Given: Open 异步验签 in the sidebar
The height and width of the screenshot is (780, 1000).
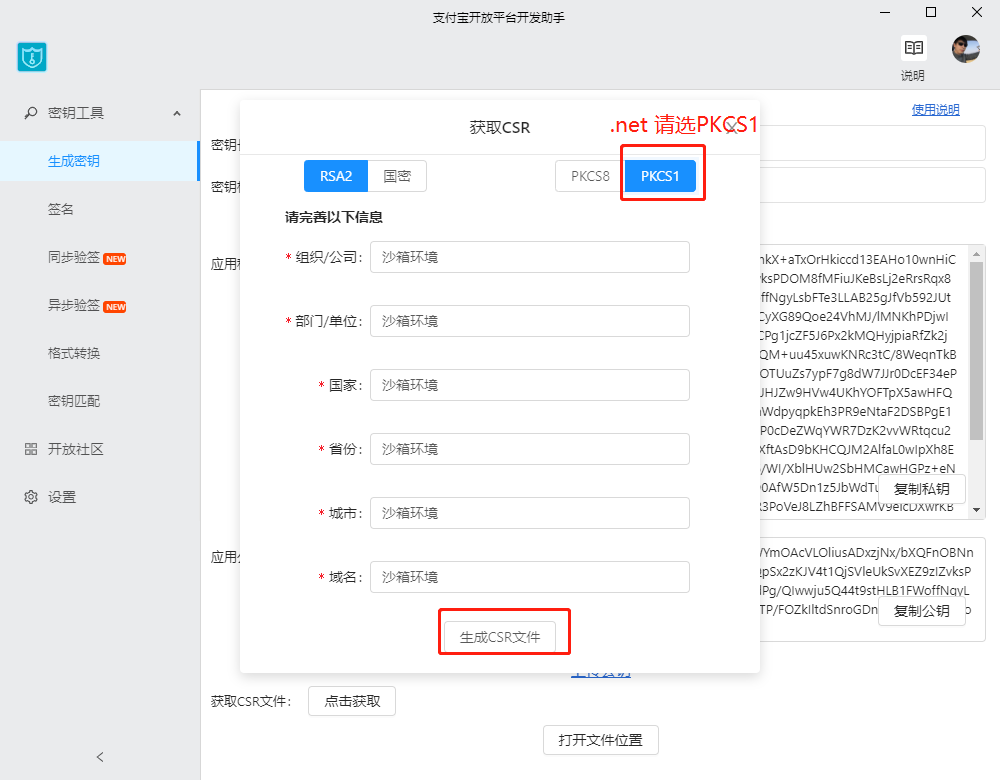Looking at the screenshot, I should click(74, 305).
